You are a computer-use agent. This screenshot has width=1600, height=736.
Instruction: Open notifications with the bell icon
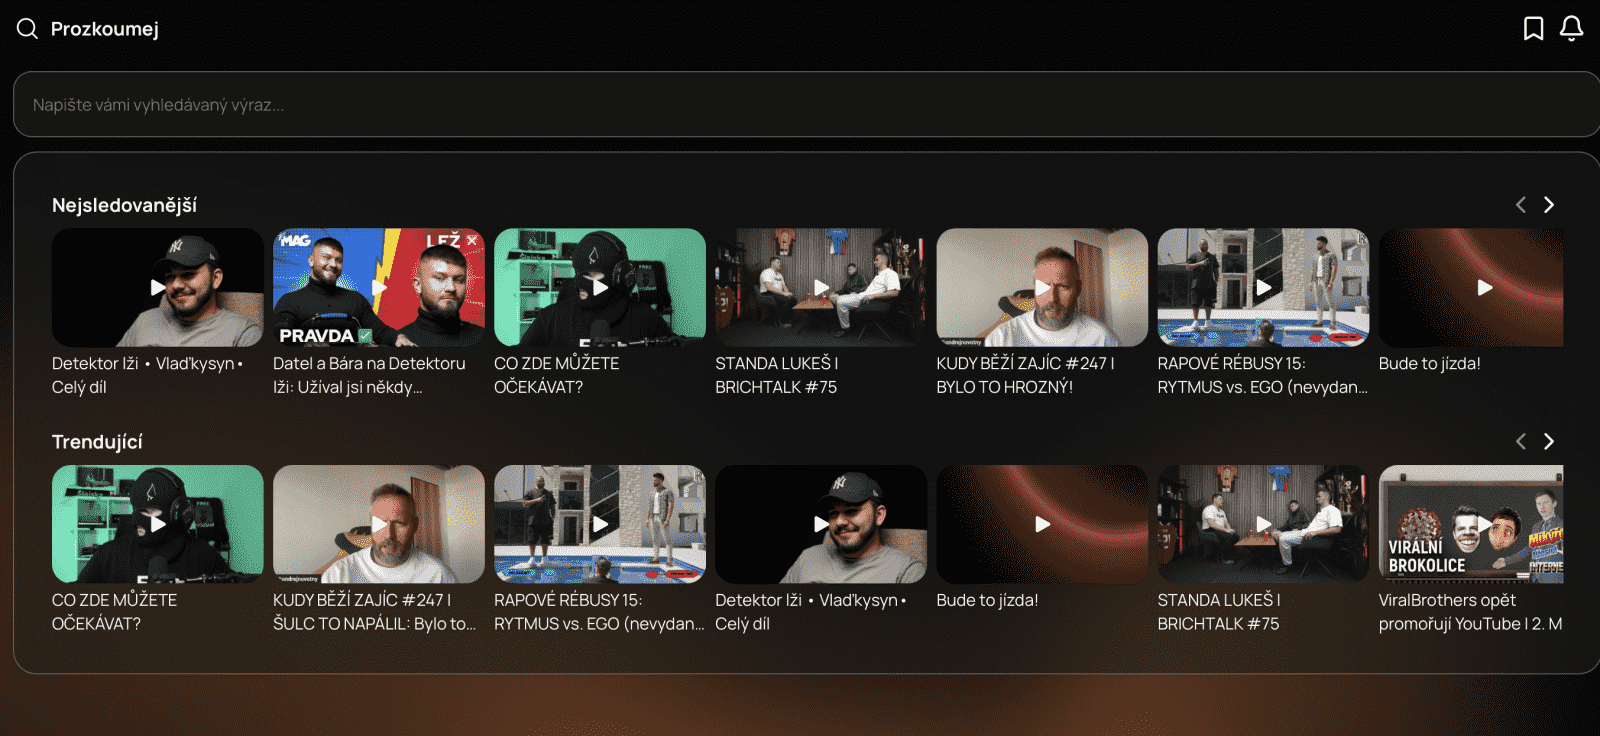(1572, 29)
